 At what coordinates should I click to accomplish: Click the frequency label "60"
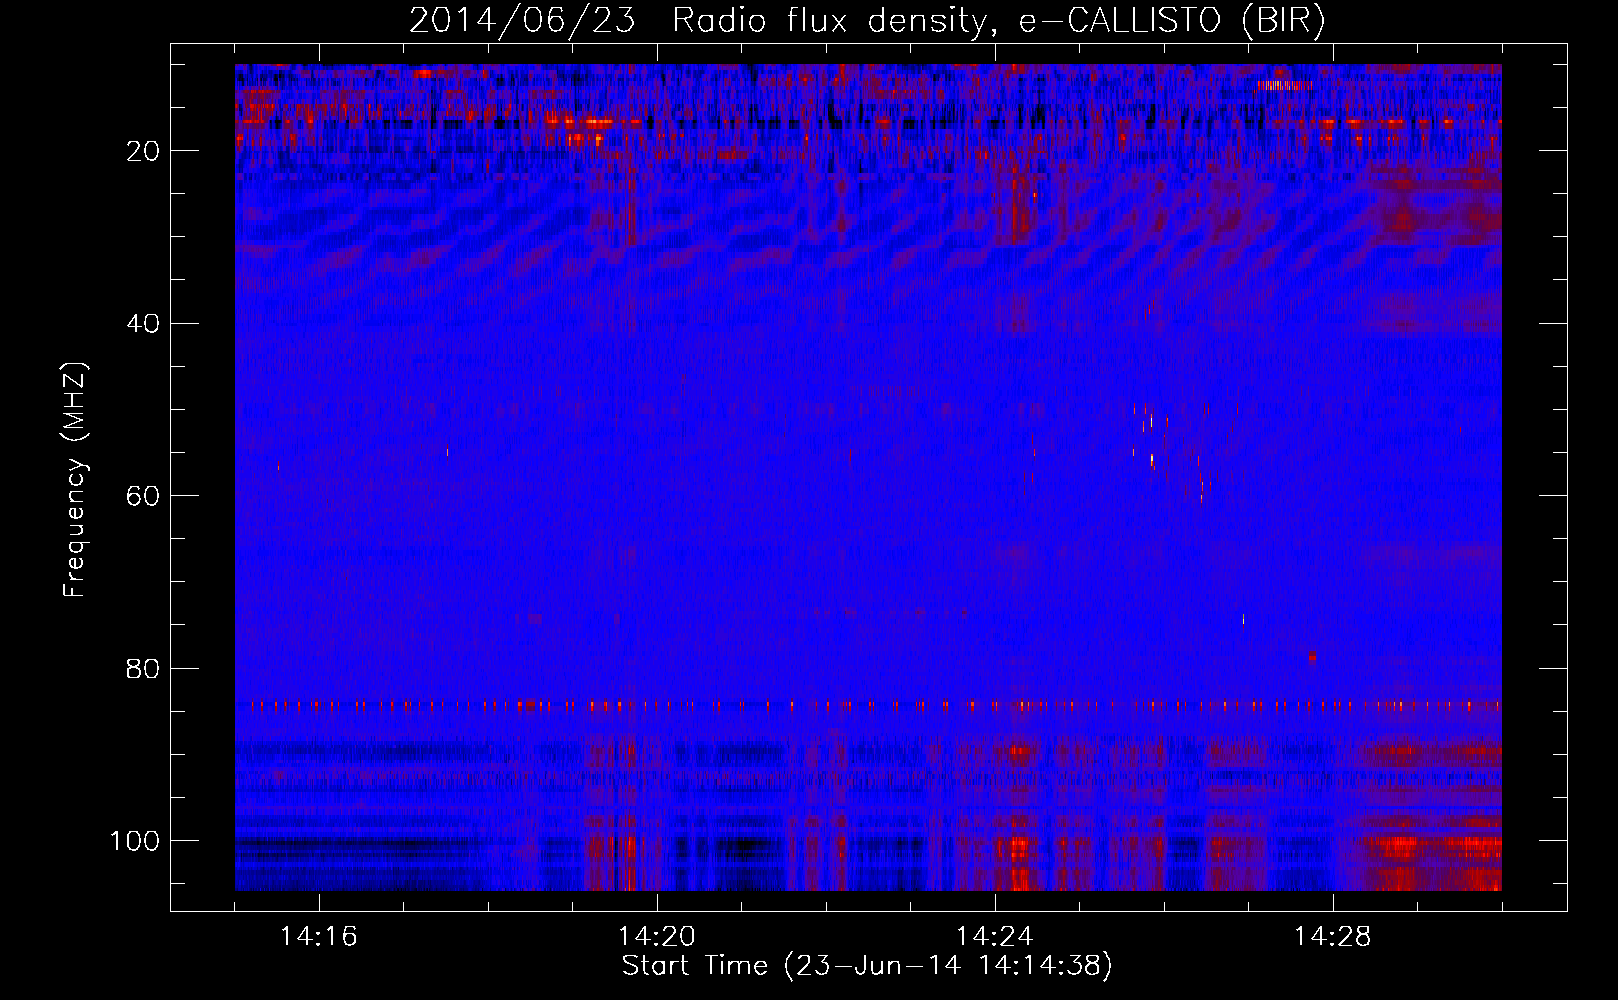[x=143, y=496]
